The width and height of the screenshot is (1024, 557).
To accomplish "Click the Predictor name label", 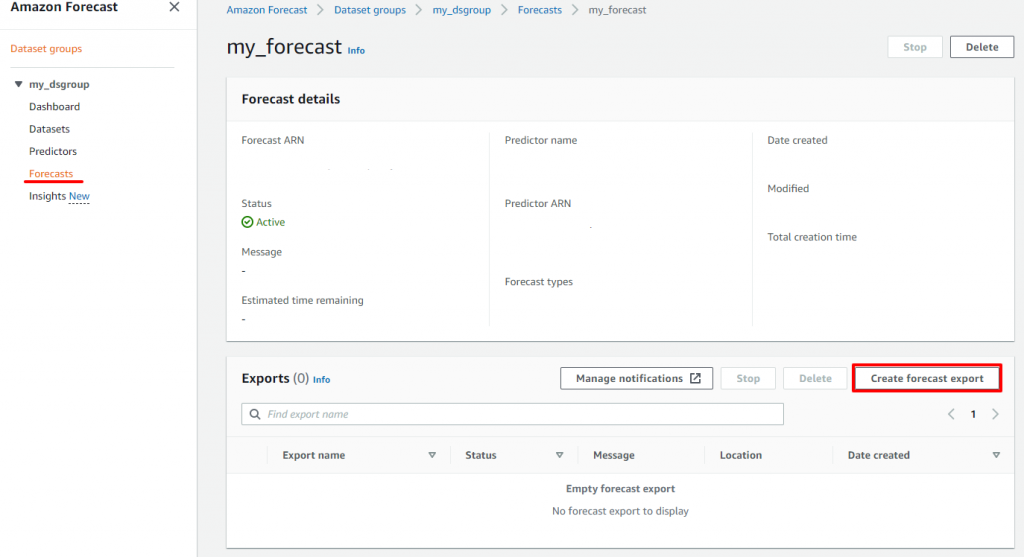I will (x=541, y=140).
